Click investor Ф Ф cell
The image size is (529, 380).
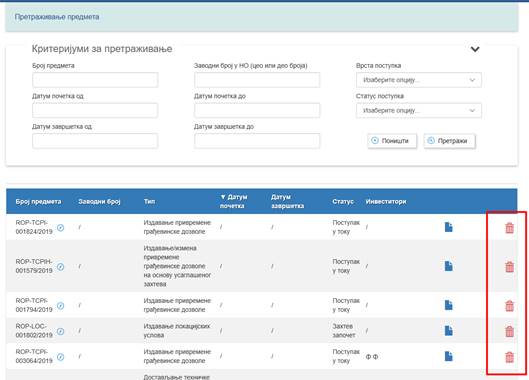[372, 356]
